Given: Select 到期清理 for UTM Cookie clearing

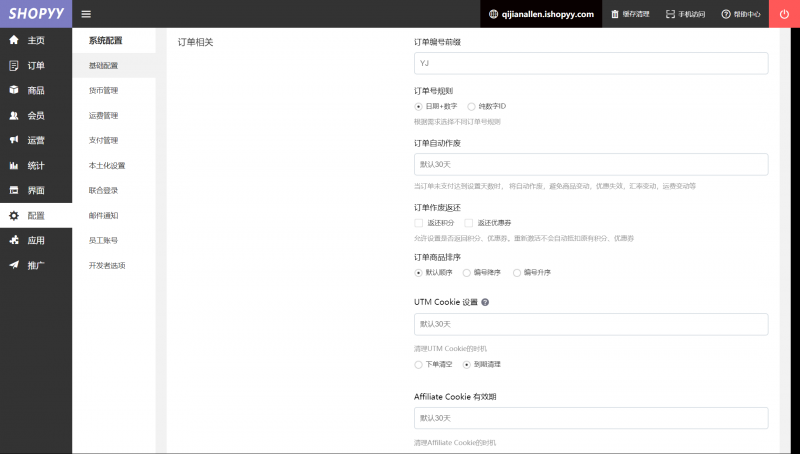Looking at the screenshot, I should click(466, 365).
